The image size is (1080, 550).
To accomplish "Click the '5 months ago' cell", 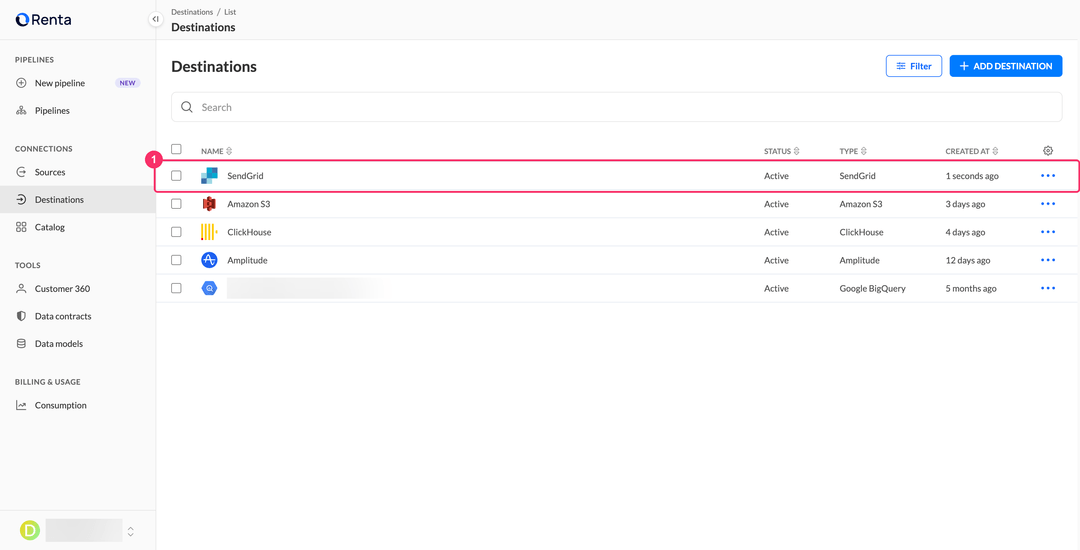I will tap(971, 288).
